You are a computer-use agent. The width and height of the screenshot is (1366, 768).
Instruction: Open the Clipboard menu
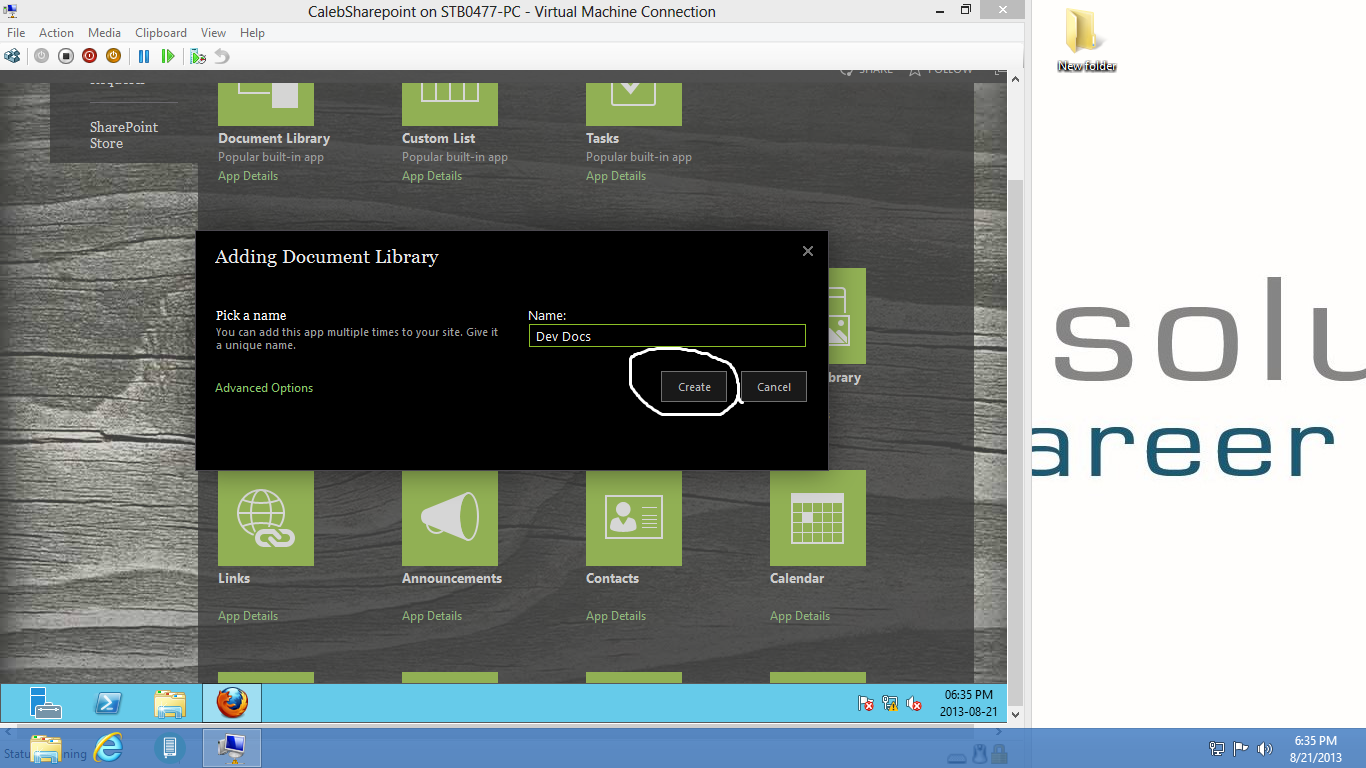(160, 33)
